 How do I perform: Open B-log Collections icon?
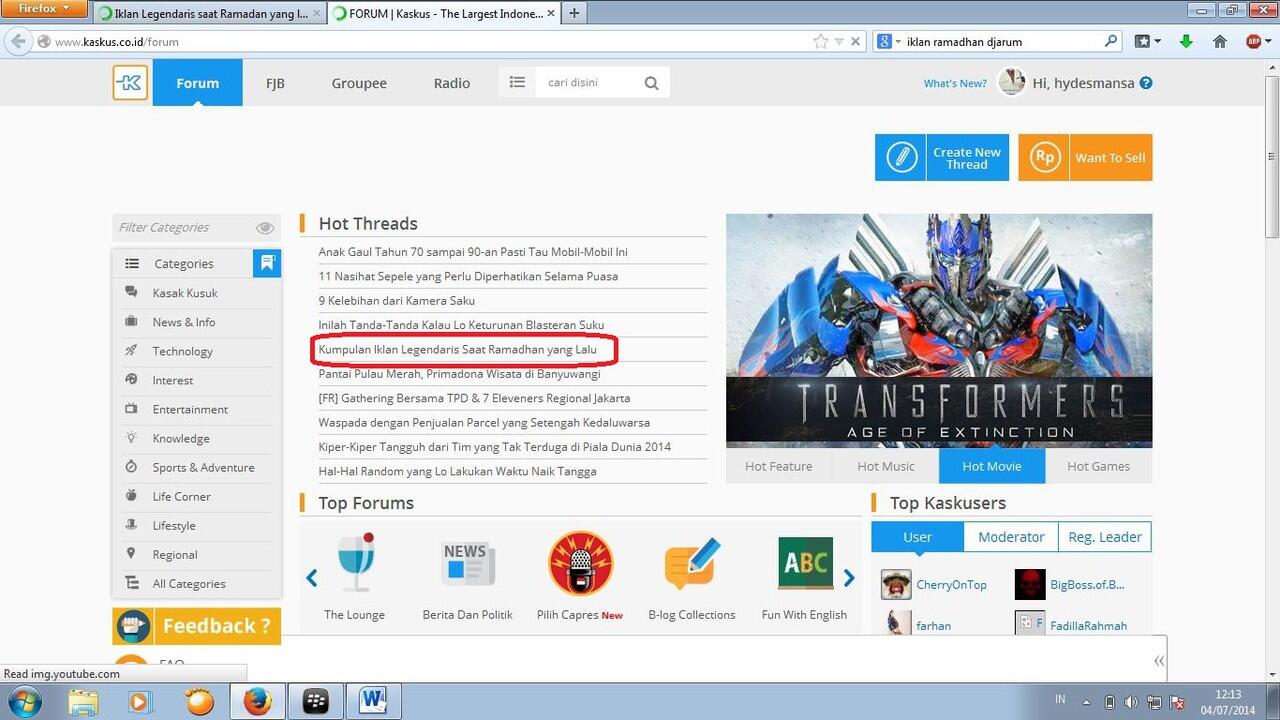(692, 564)
